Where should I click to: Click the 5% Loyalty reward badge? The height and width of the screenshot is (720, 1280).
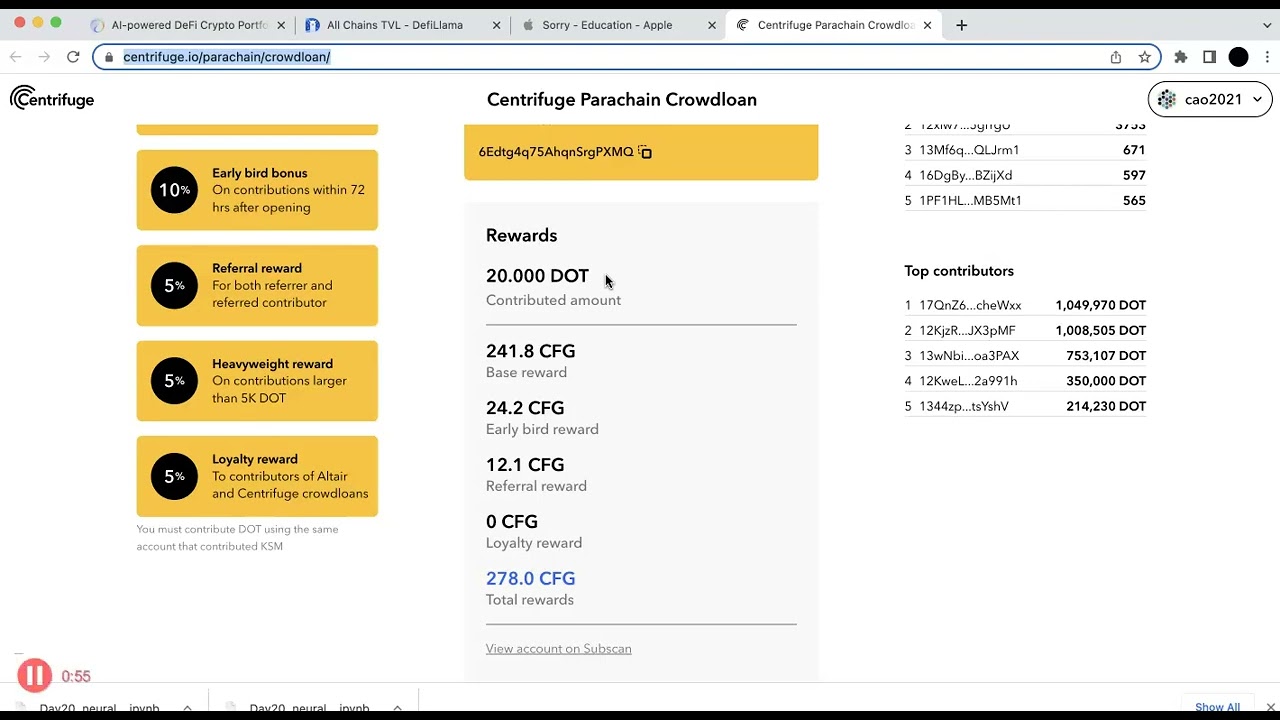point(174,476)
